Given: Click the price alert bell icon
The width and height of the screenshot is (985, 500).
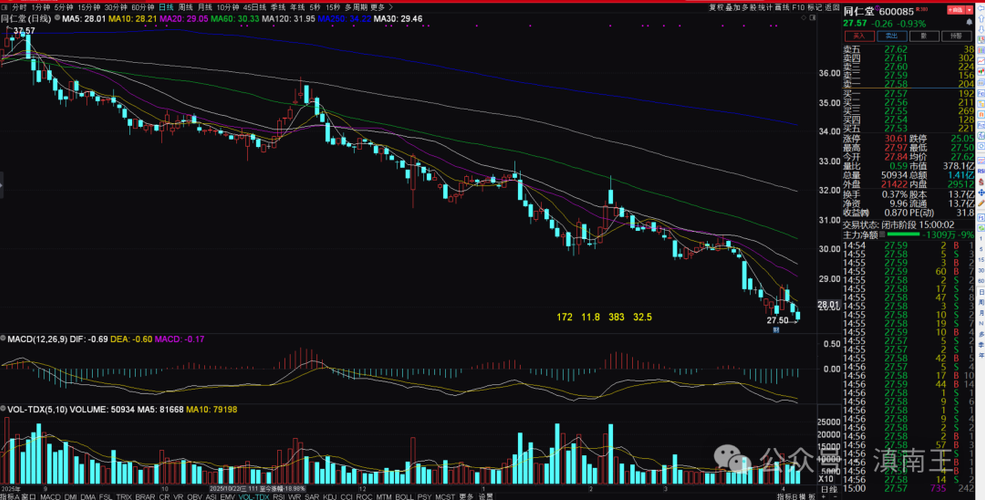Looking at the screenshot, I should [969, 22].
